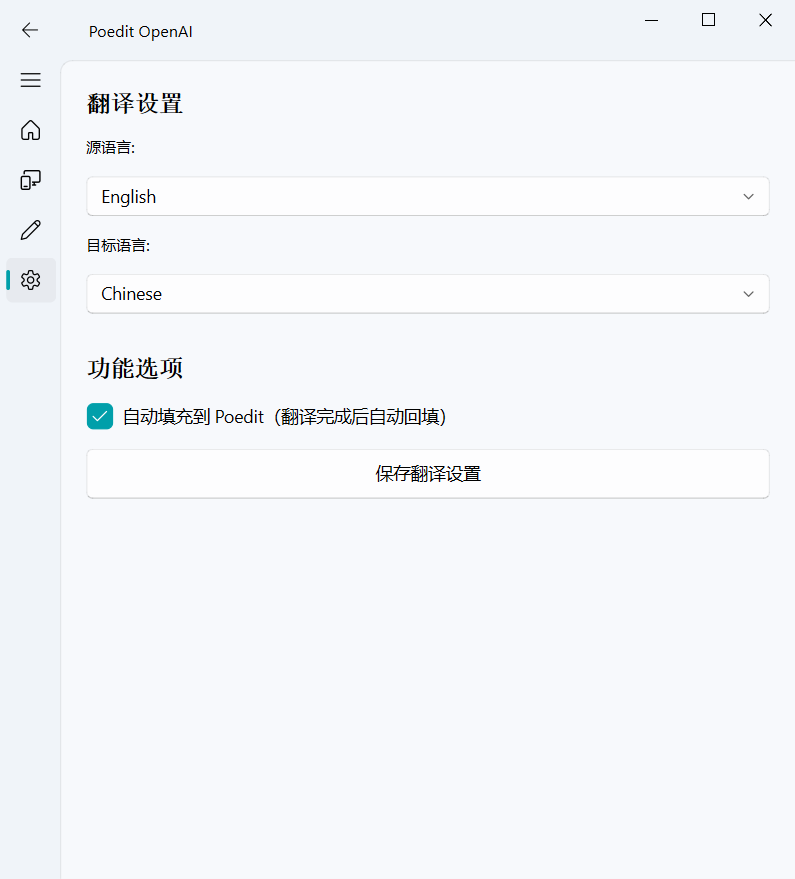
Task: Click the back arrow in the title bar
Action: (30, 30)
